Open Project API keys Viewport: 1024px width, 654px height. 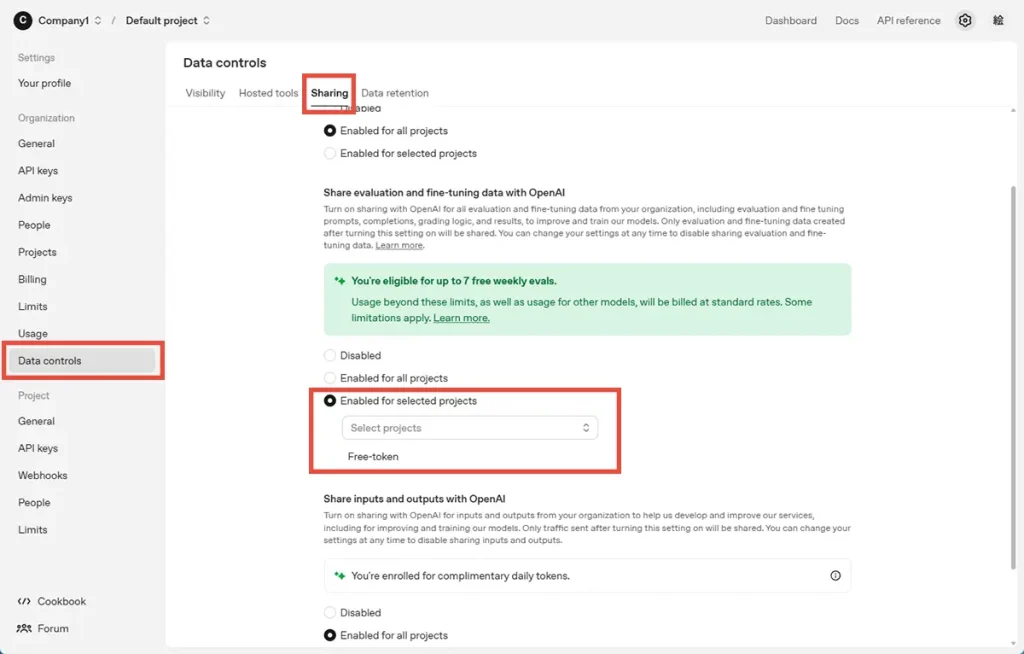pyautogui.click(x=38, y=448)
